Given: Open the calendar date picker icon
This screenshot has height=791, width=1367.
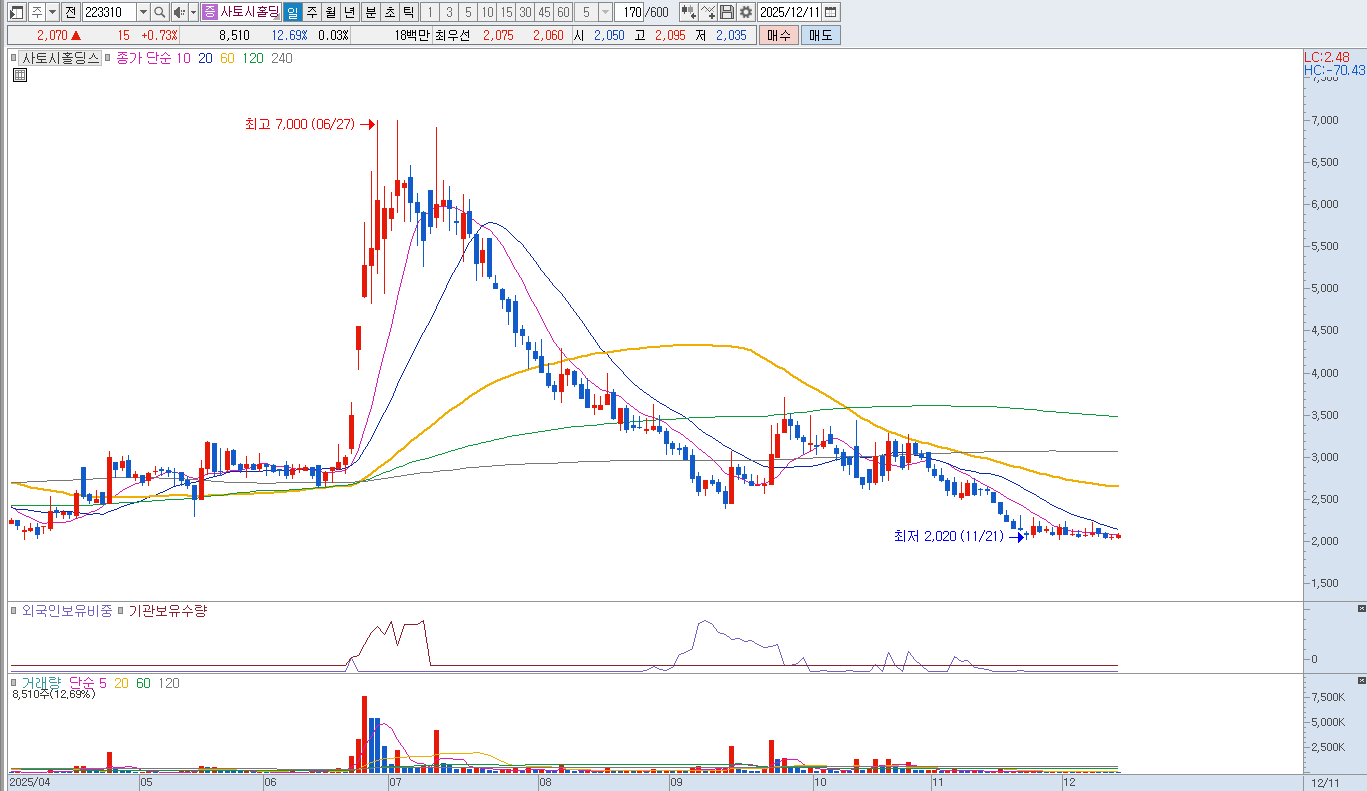Looking at the screenshot, I should (x=831, y=12).
